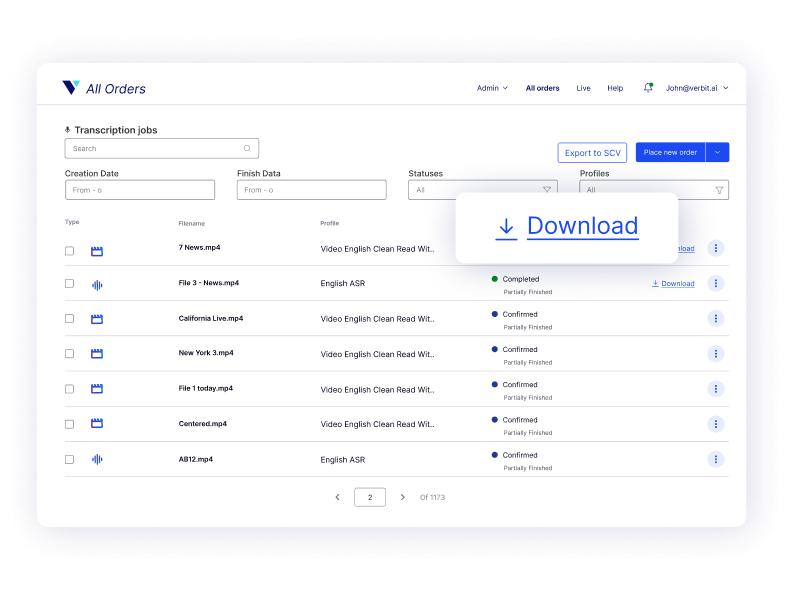Open the notifications bell
The width and height of the screenshot is (789, 590).
648,88
